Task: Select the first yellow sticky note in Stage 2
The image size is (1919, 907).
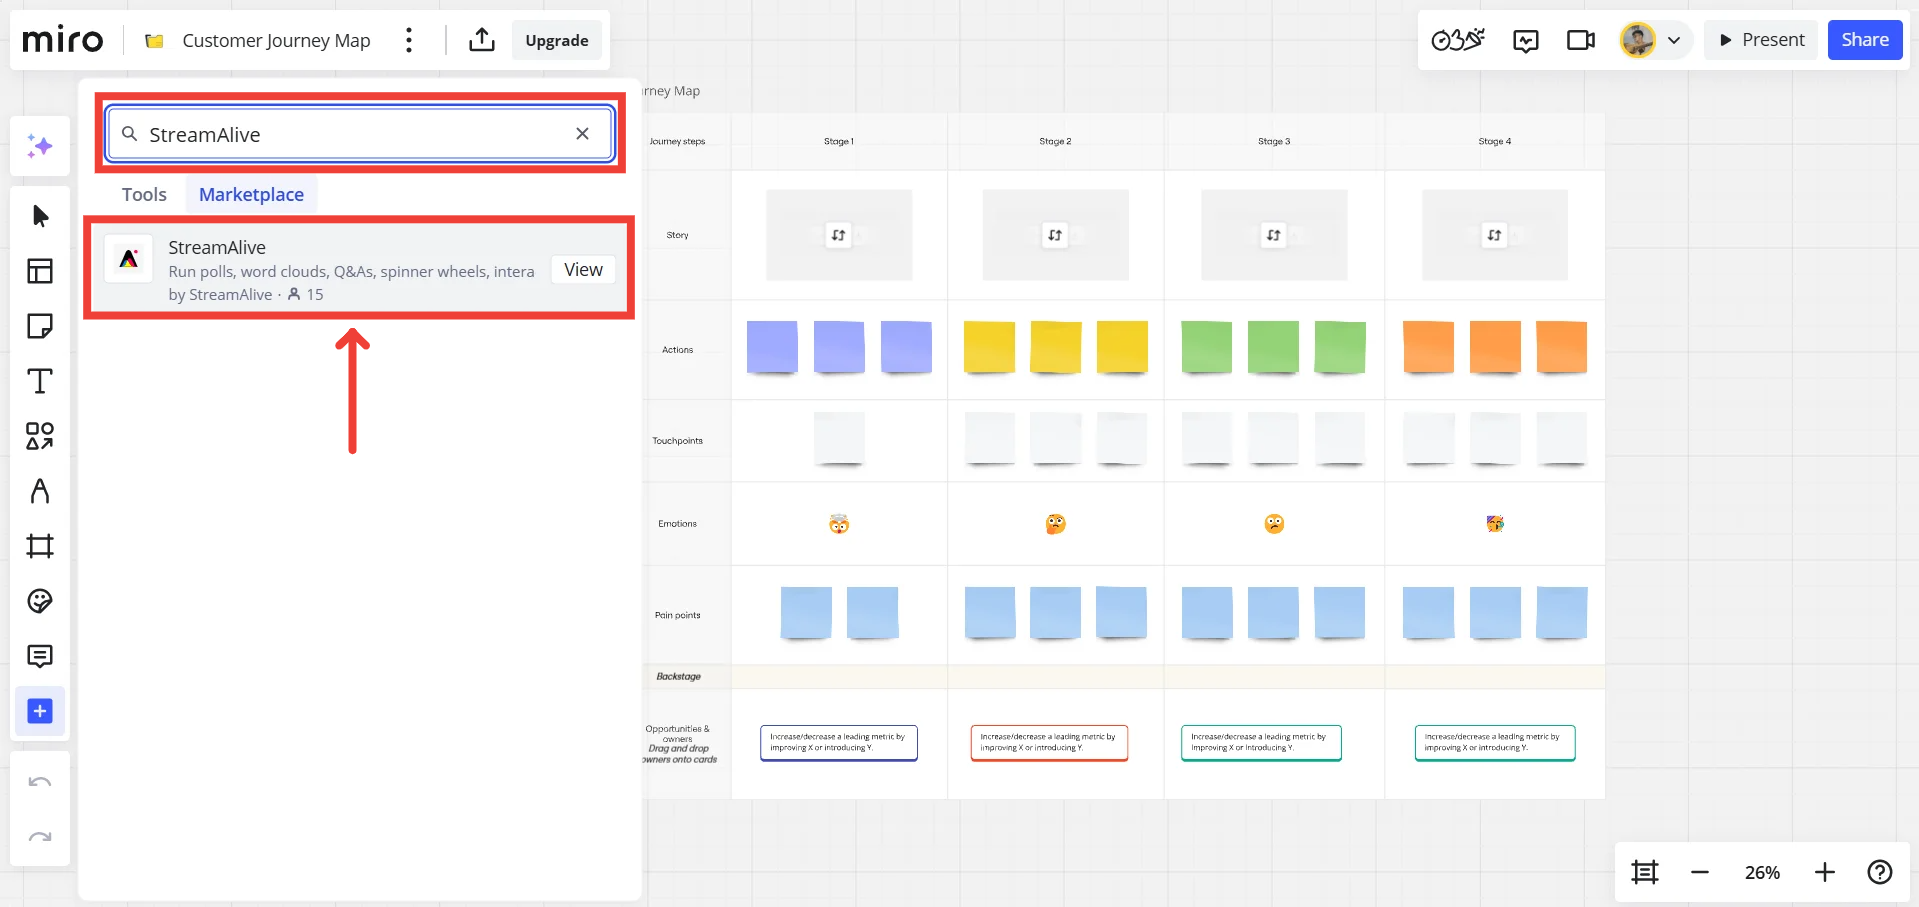Action: 989,347
